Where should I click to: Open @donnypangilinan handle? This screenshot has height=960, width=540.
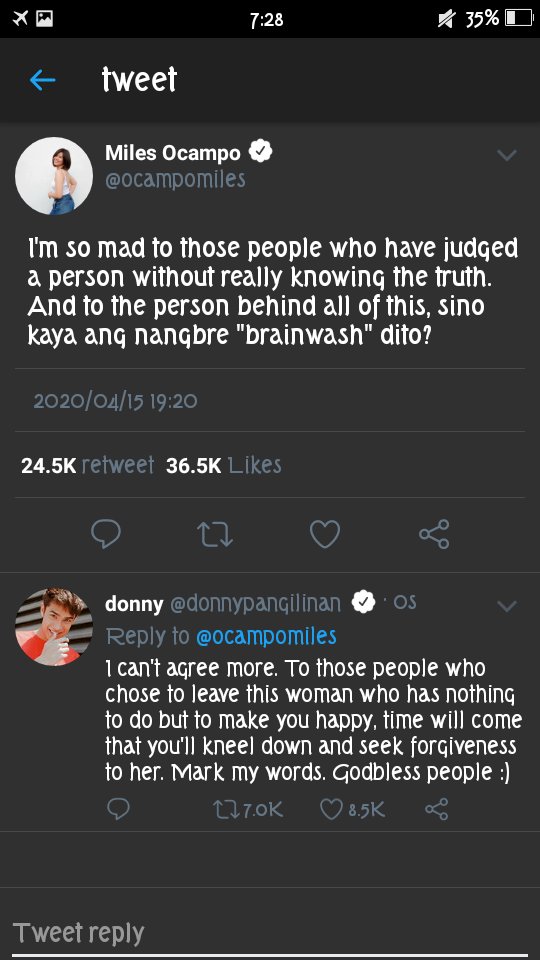(x=255, y=604)
